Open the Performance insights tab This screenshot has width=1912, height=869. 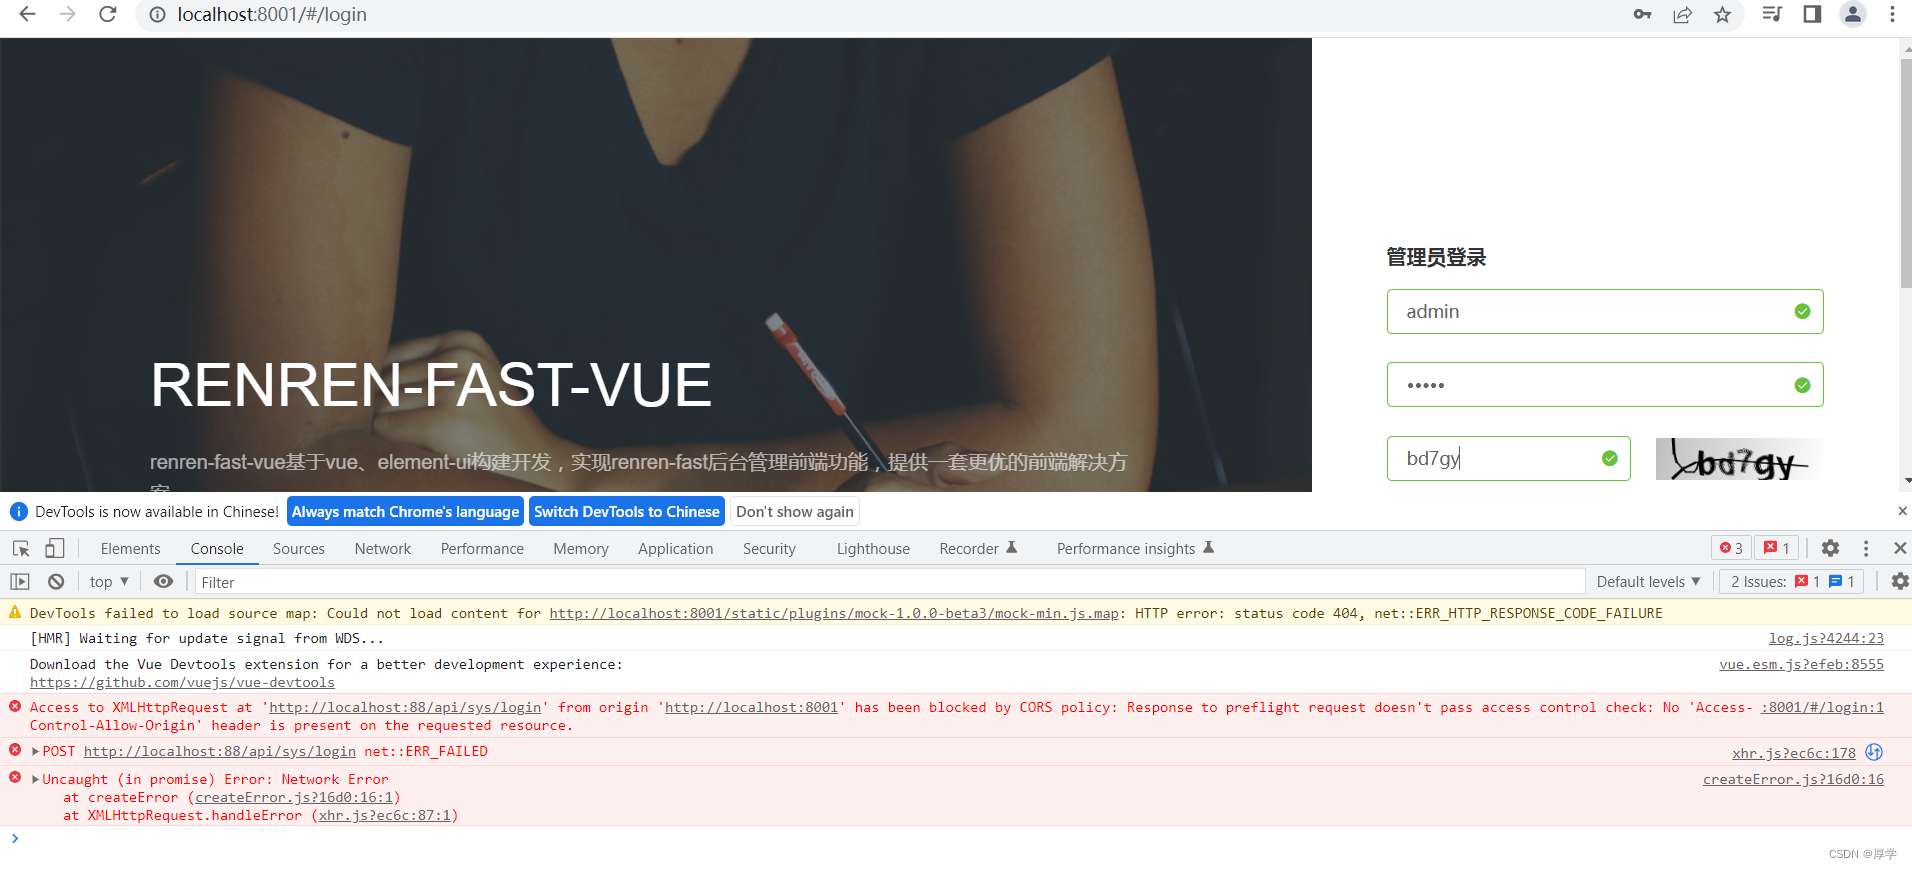pos(1135,548)
